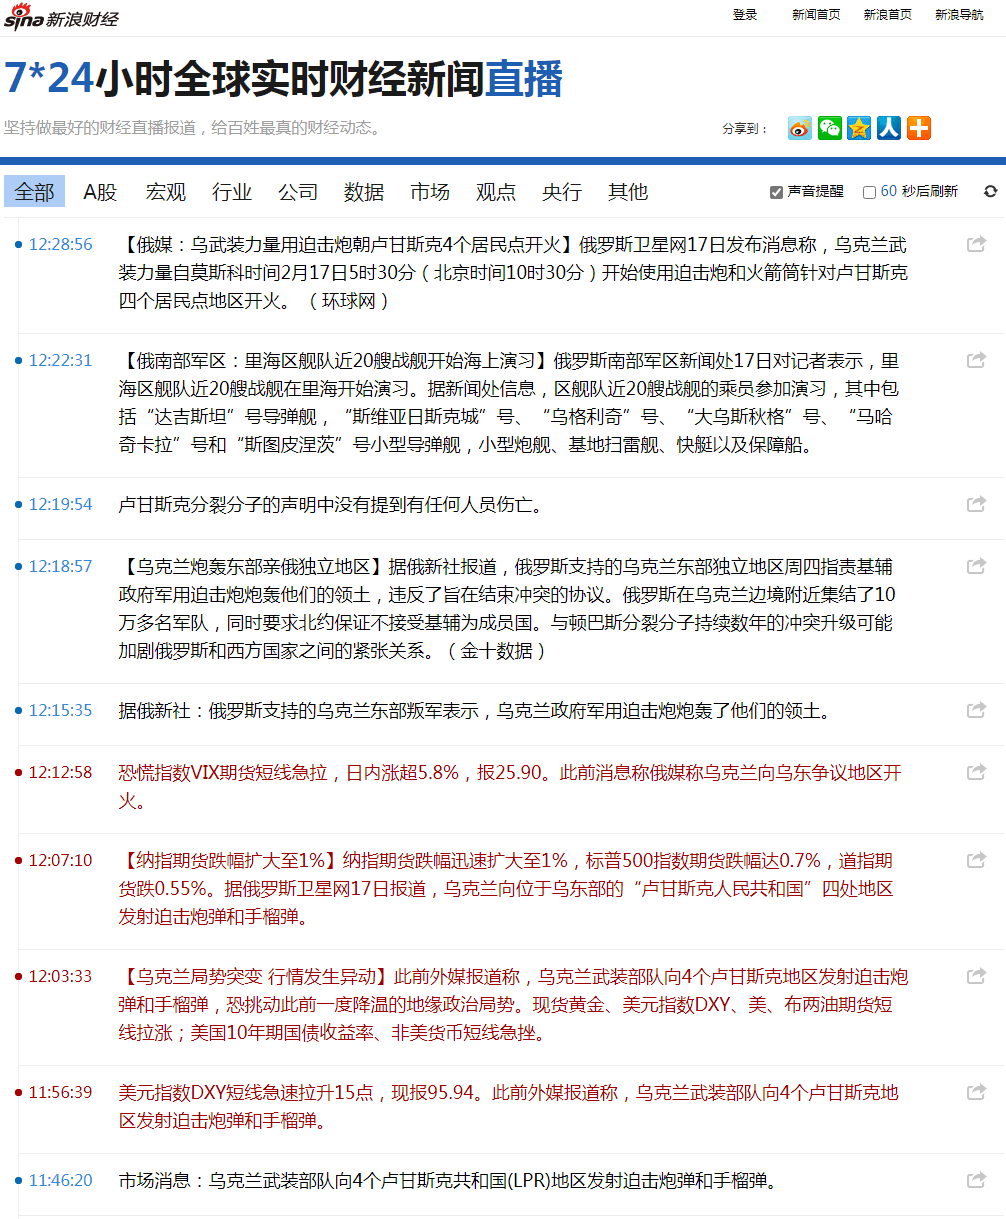Image resolution: width=1006 pixels, height=1219 pixels.
Task: Share the page to Weibo
Action: [800, 128]
